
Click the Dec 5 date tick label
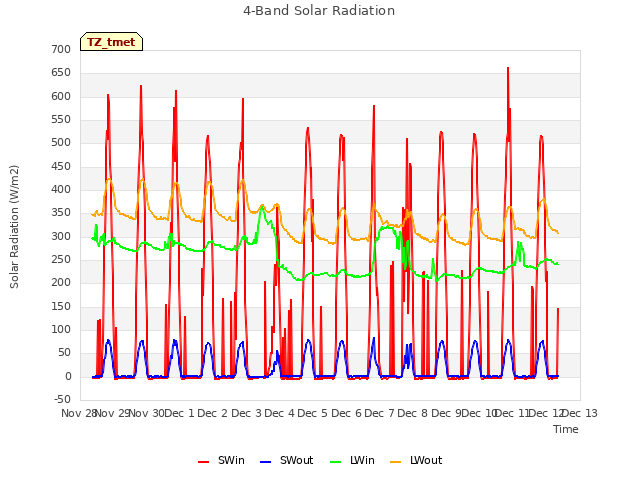(313, 413)
